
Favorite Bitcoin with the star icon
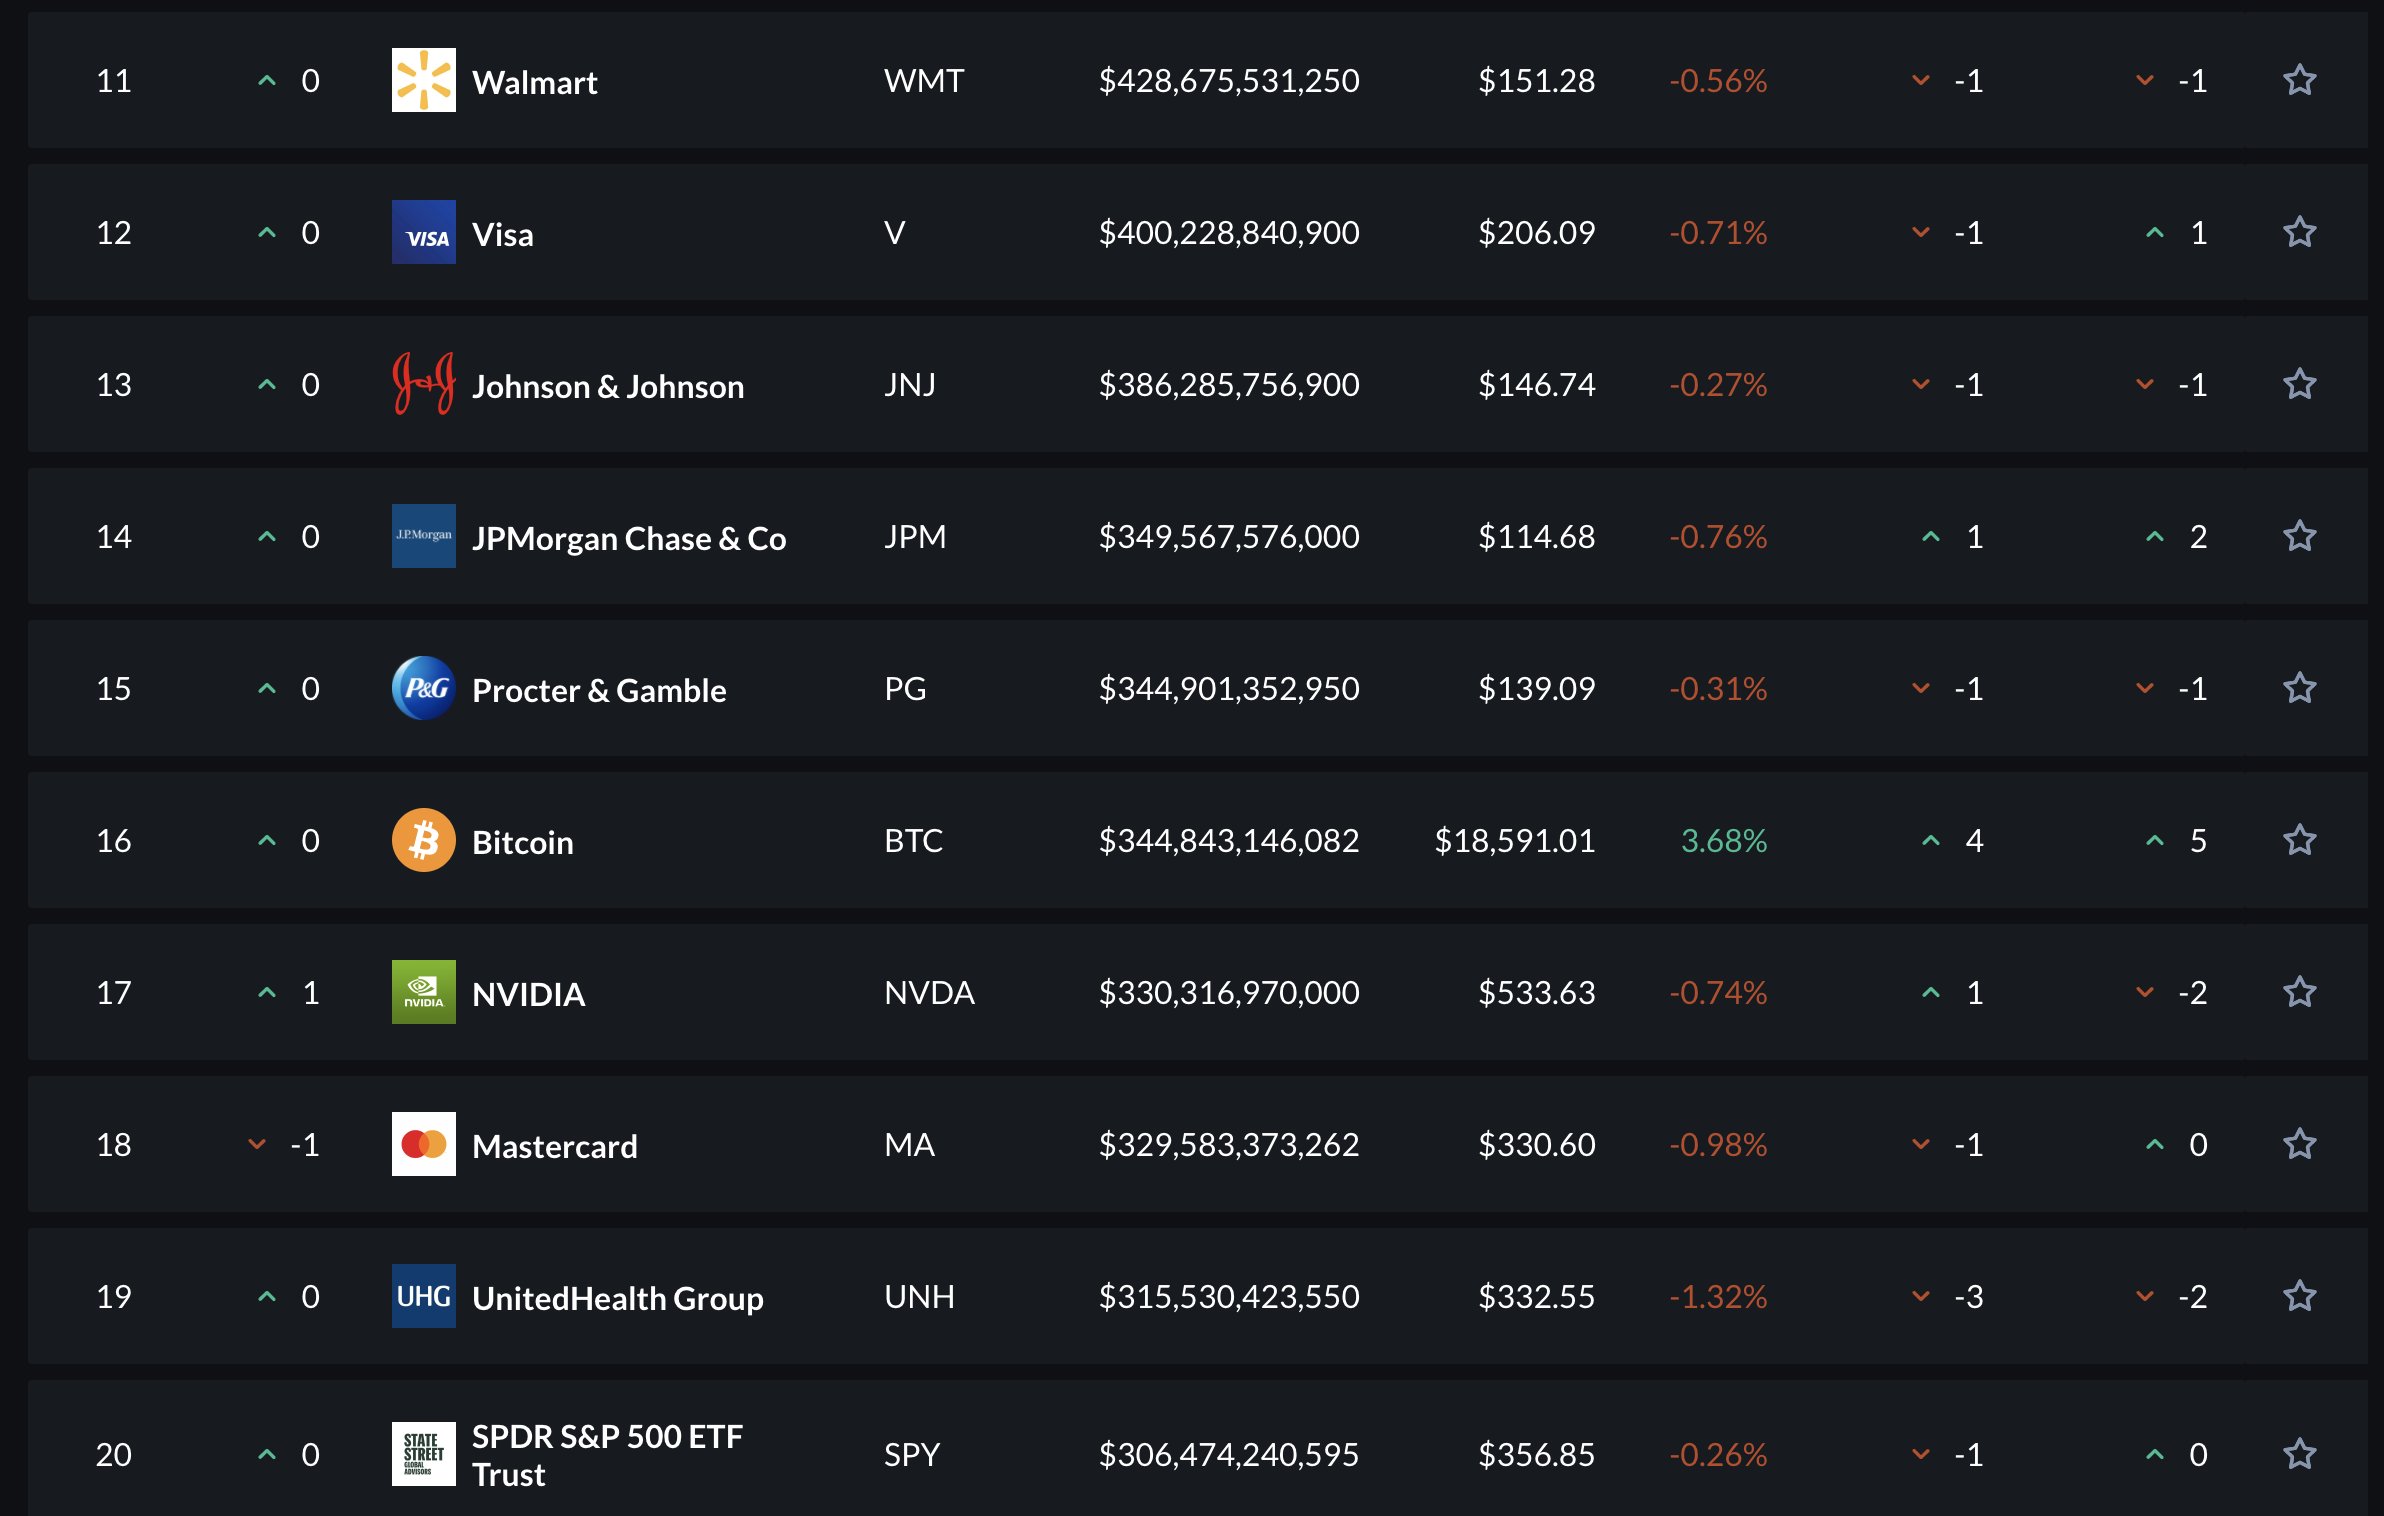(2299, 840)
